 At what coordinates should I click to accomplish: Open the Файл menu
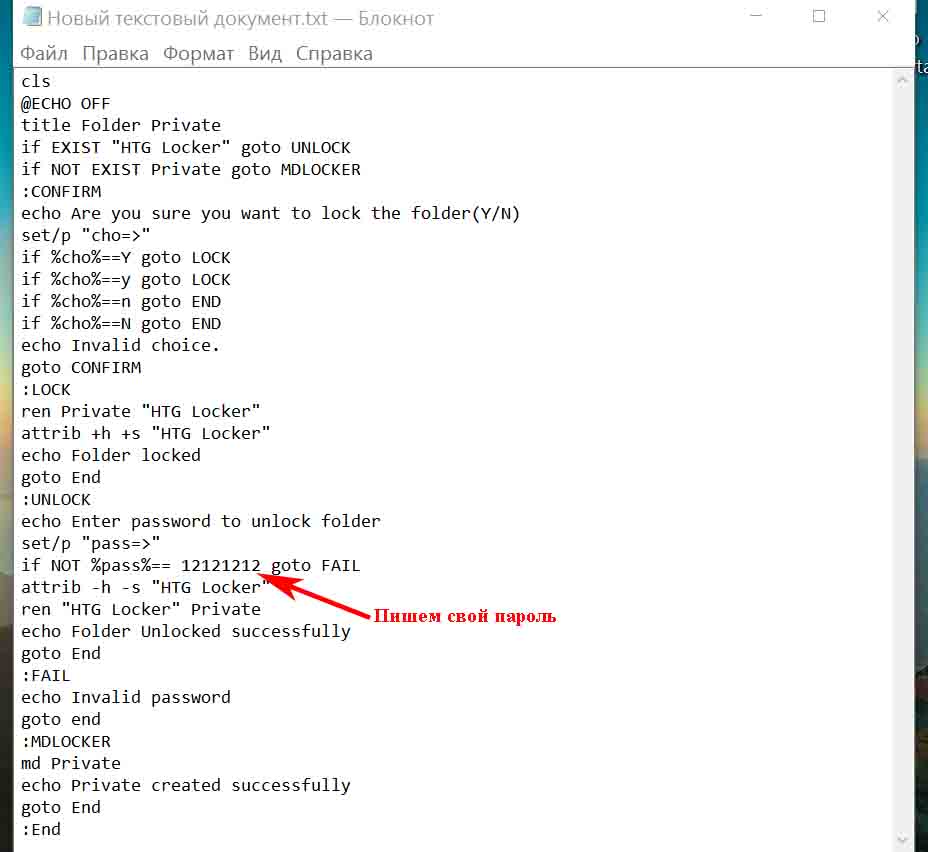(44, 54)
